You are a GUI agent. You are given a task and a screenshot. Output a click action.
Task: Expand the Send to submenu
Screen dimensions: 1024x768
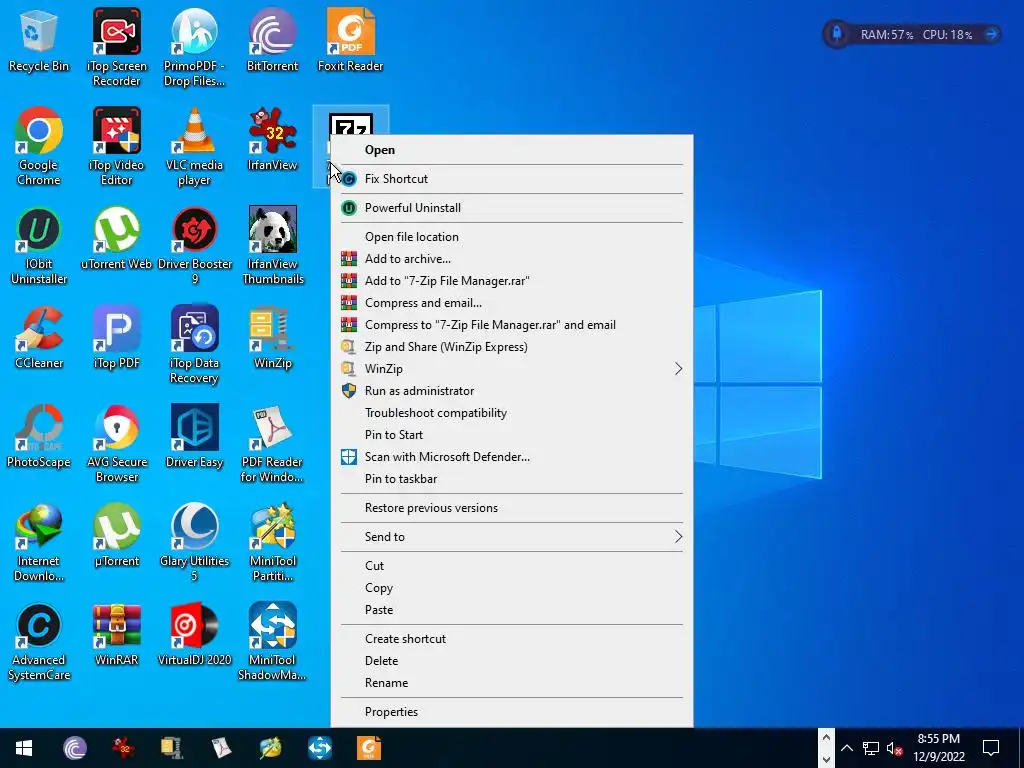pos(511,537)
